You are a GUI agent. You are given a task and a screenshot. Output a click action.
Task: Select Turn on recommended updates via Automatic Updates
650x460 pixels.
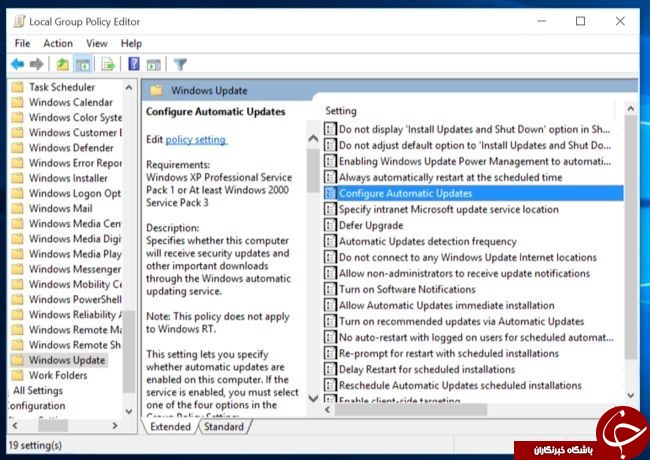pyautogui.click(x=461, y=321)
